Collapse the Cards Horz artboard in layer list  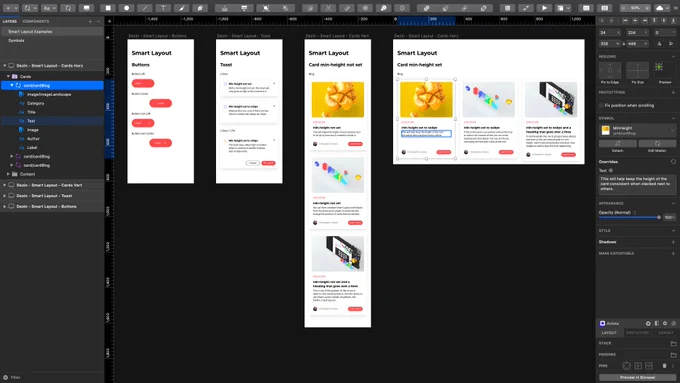click(5, 65)
